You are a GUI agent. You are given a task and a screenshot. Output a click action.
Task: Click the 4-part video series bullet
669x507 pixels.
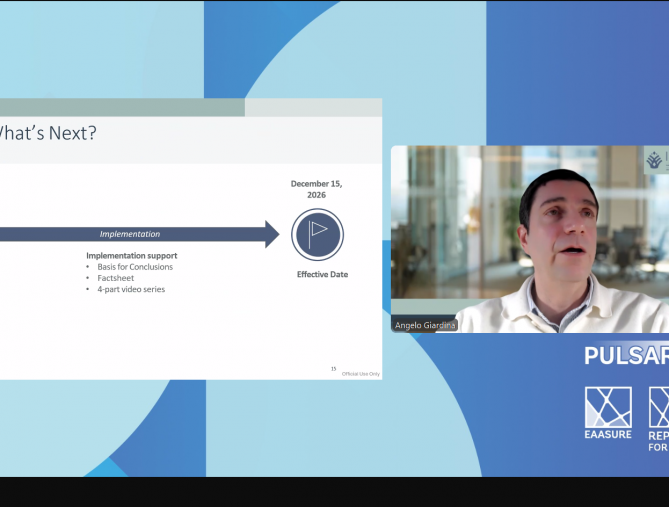pos(131,289)
